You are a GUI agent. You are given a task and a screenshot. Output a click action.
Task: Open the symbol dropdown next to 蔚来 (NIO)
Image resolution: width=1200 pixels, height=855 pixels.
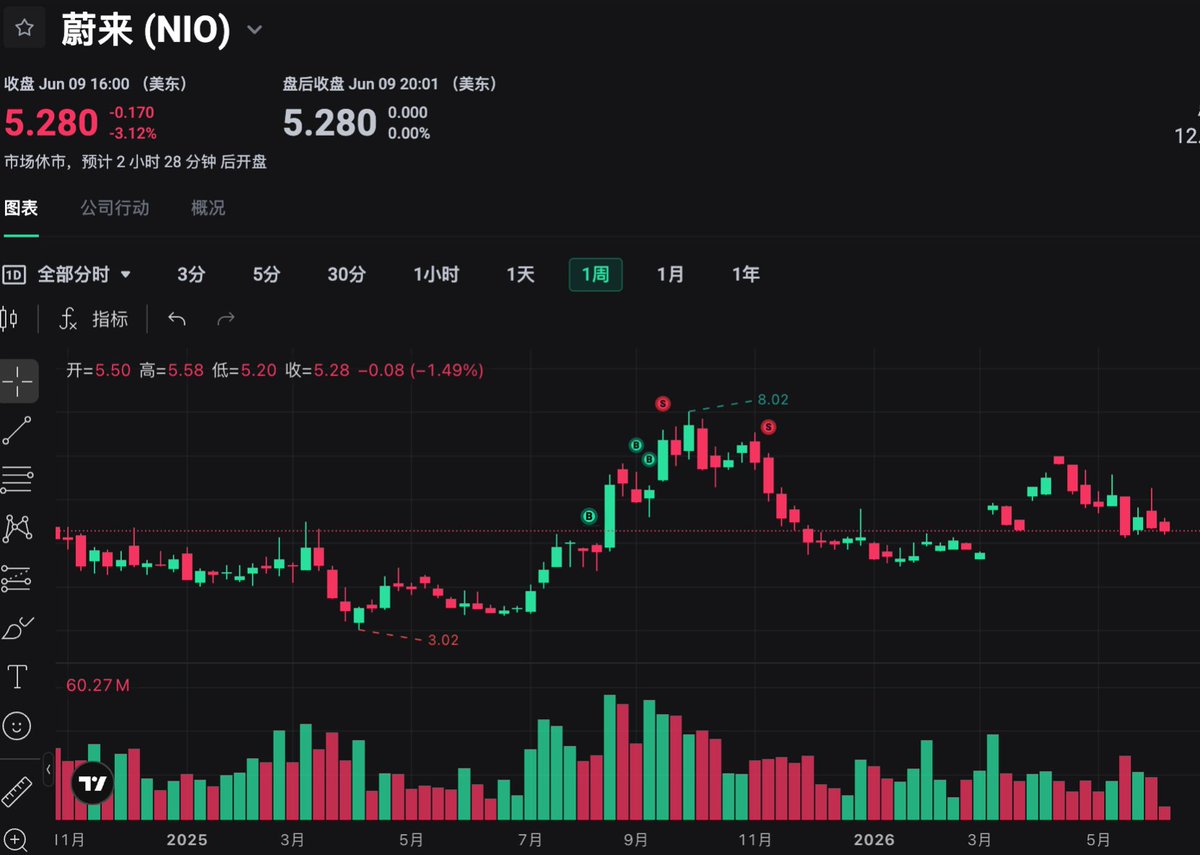click(255, 30)
